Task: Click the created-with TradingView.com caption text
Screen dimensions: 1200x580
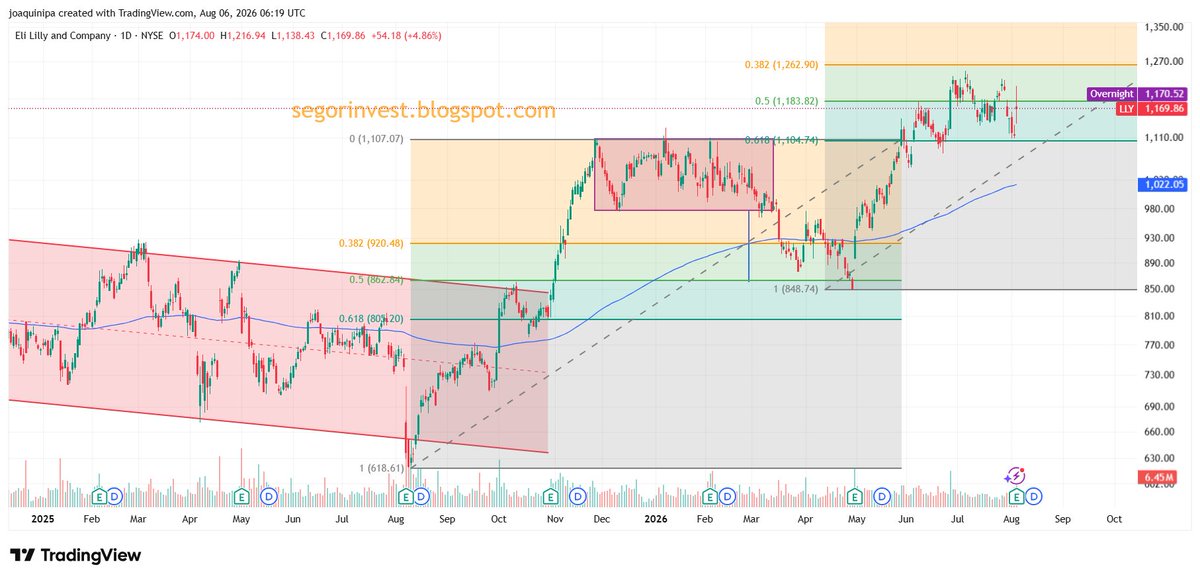Action: pos(157,13)
